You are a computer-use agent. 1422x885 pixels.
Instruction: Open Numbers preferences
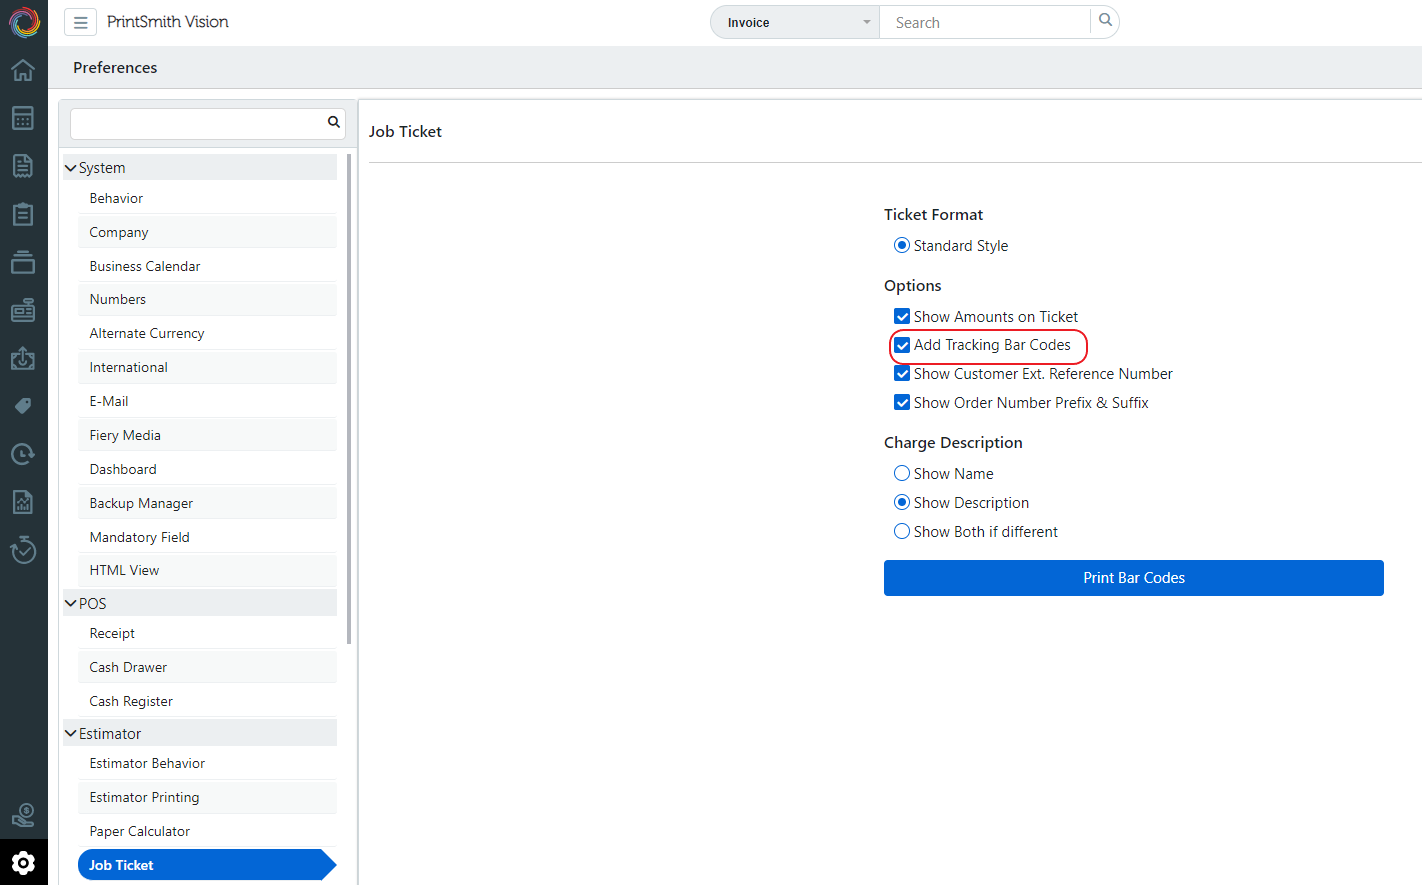coord(207,299)
